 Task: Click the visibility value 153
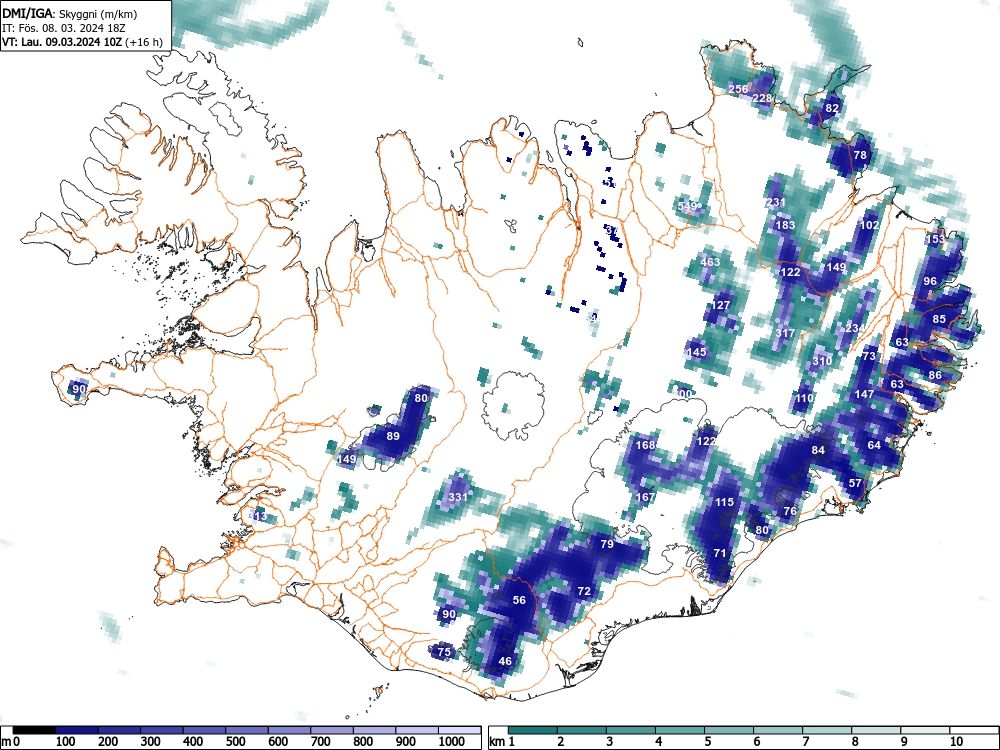click(935, 239)
